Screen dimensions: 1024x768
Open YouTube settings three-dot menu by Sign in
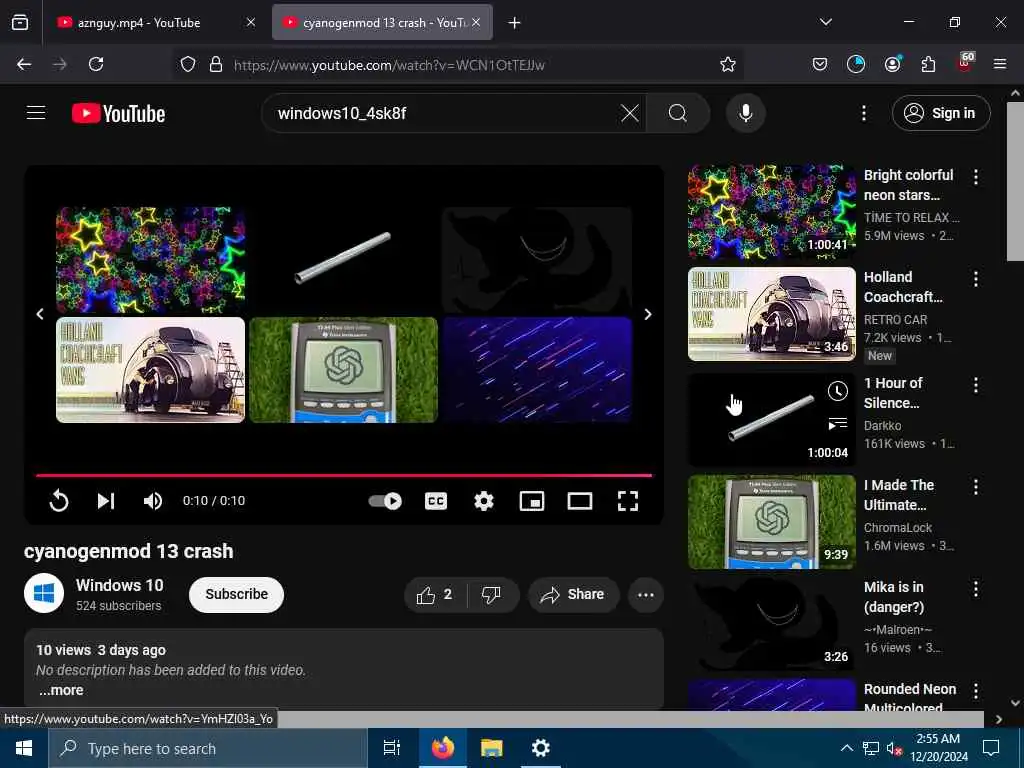click(863, 113)
